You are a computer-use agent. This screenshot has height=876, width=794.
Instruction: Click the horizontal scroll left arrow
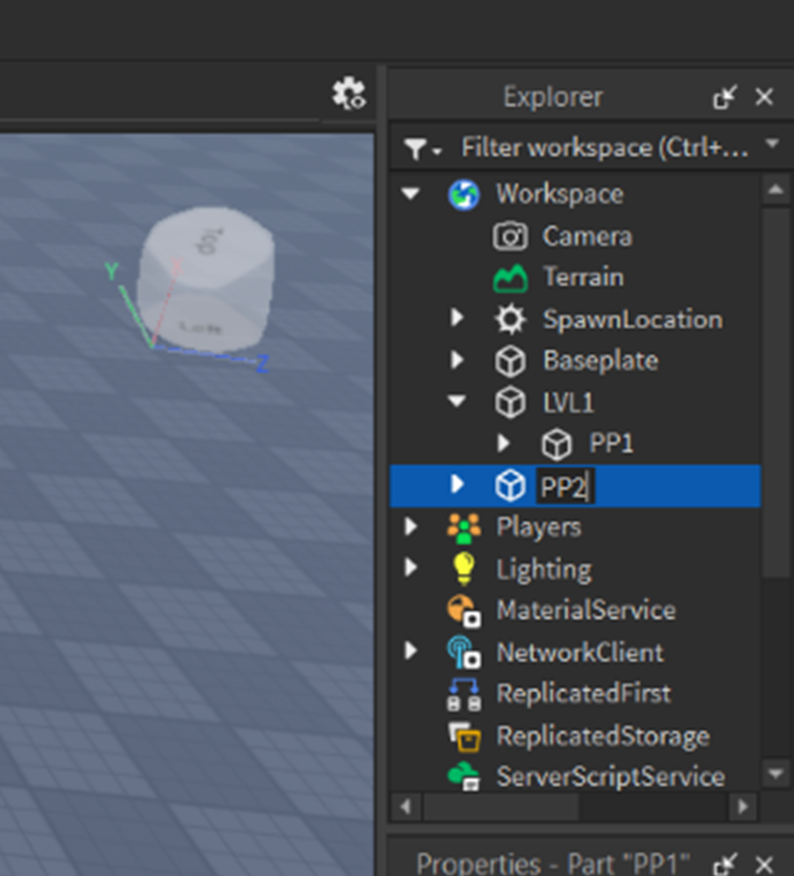pyautogui.click(x=406, y=807)
